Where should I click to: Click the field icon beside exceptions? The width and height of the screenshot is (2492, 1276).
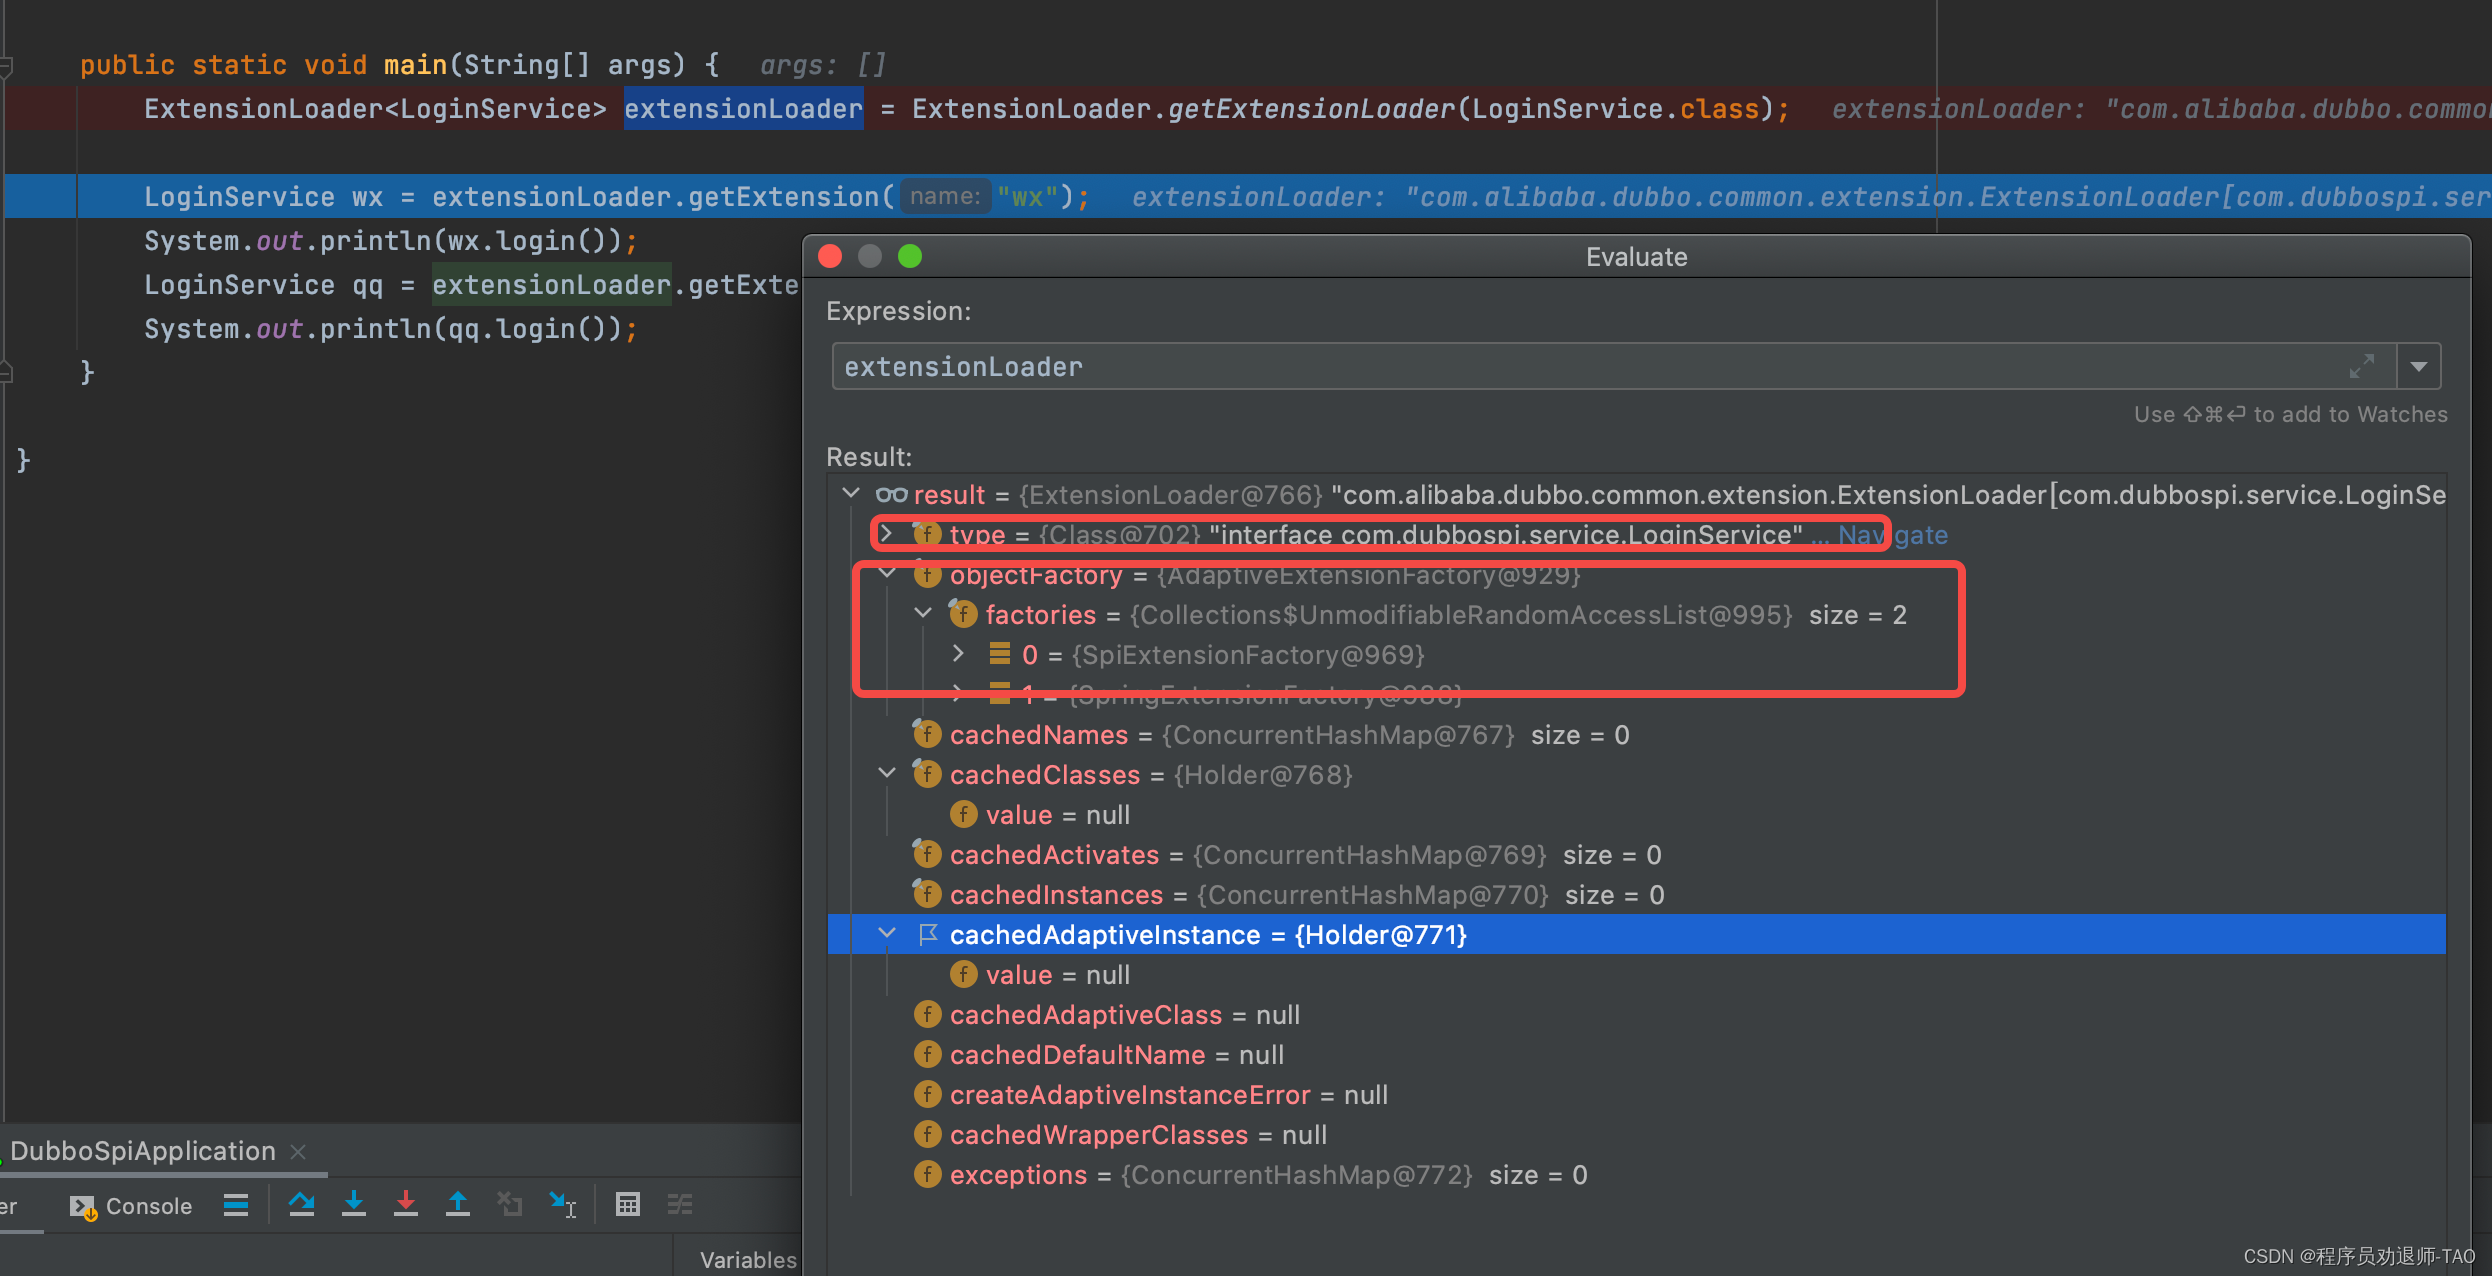(x=927, y=1174)
